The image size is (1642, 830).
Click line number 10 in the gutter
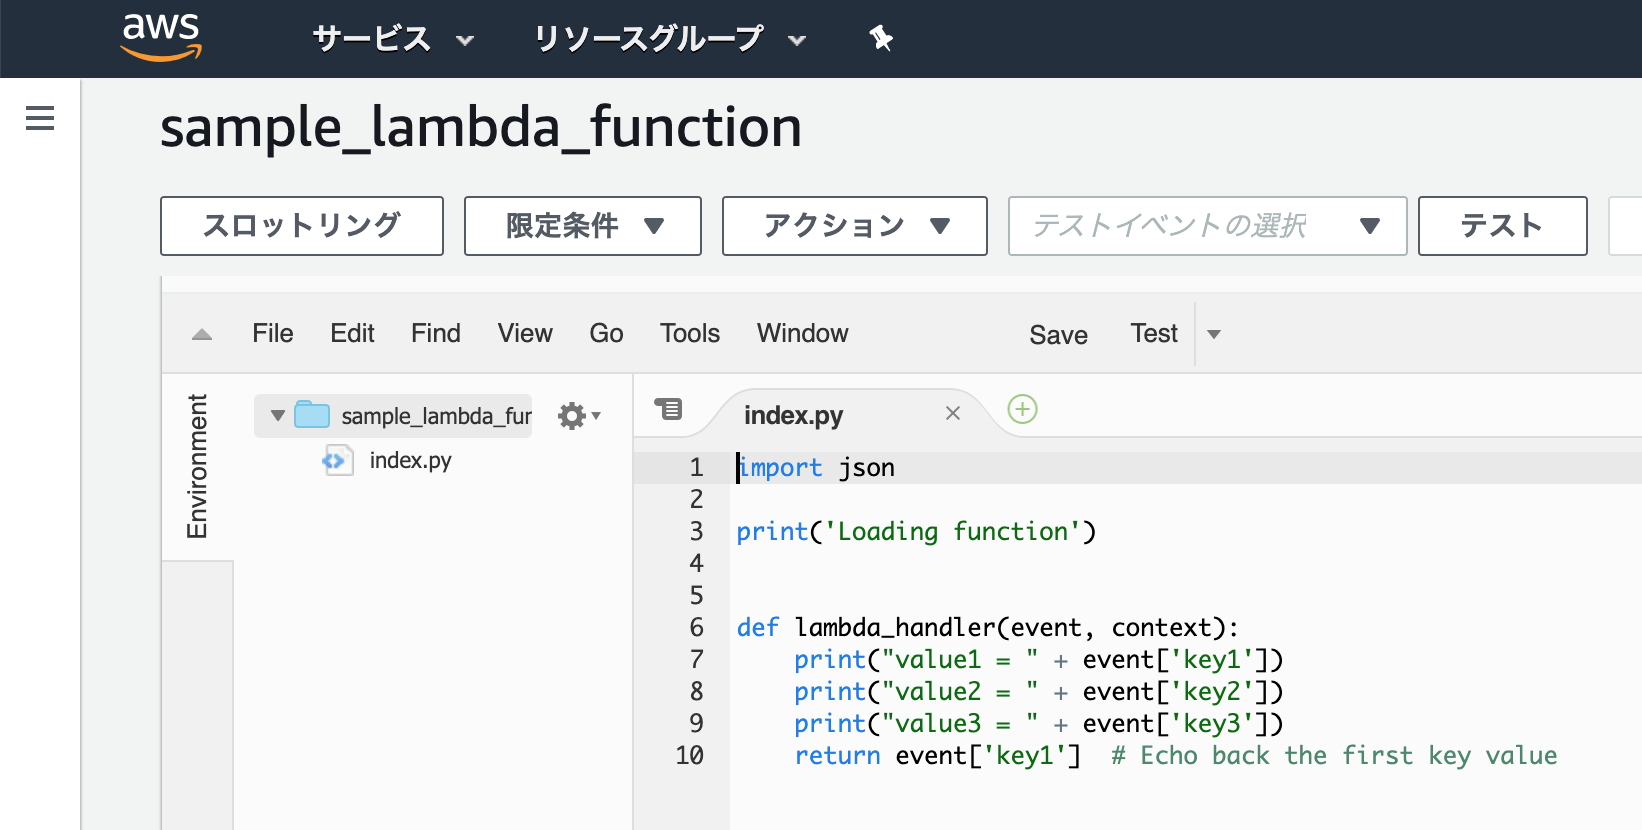(690, 755)
